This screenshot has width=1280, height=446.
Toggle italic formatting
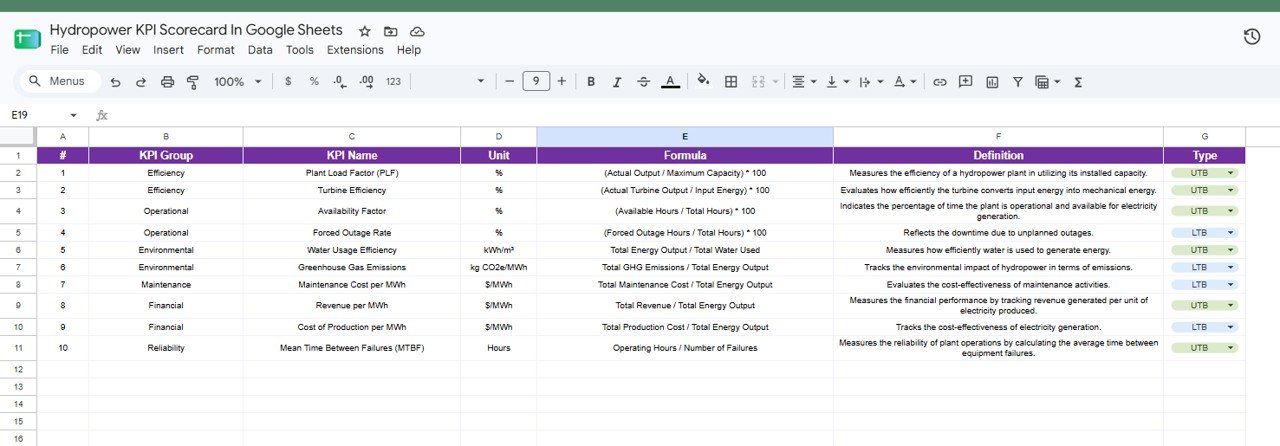(617, 82)
